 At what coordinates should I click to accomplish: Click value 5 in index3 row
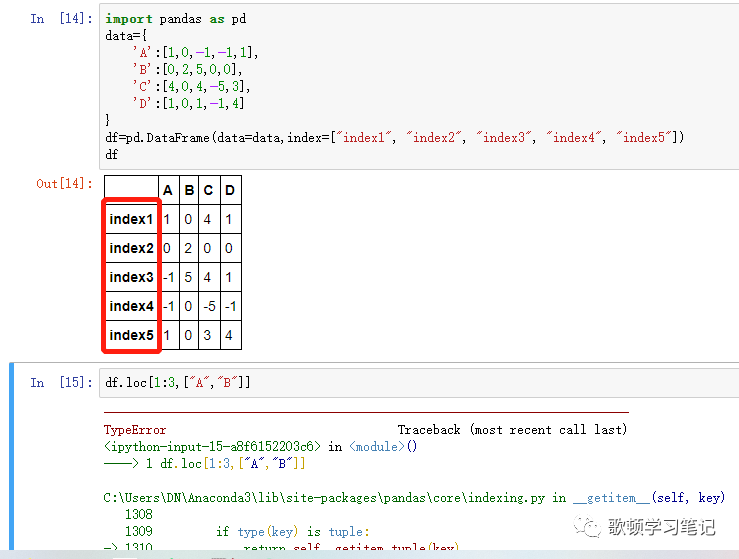click(x=188, y=277)
